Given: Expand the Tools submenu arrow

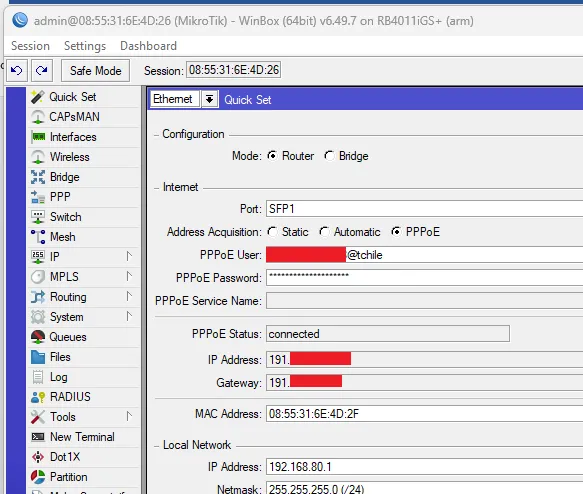Looking at the screenshot, I should click(129, 417).
